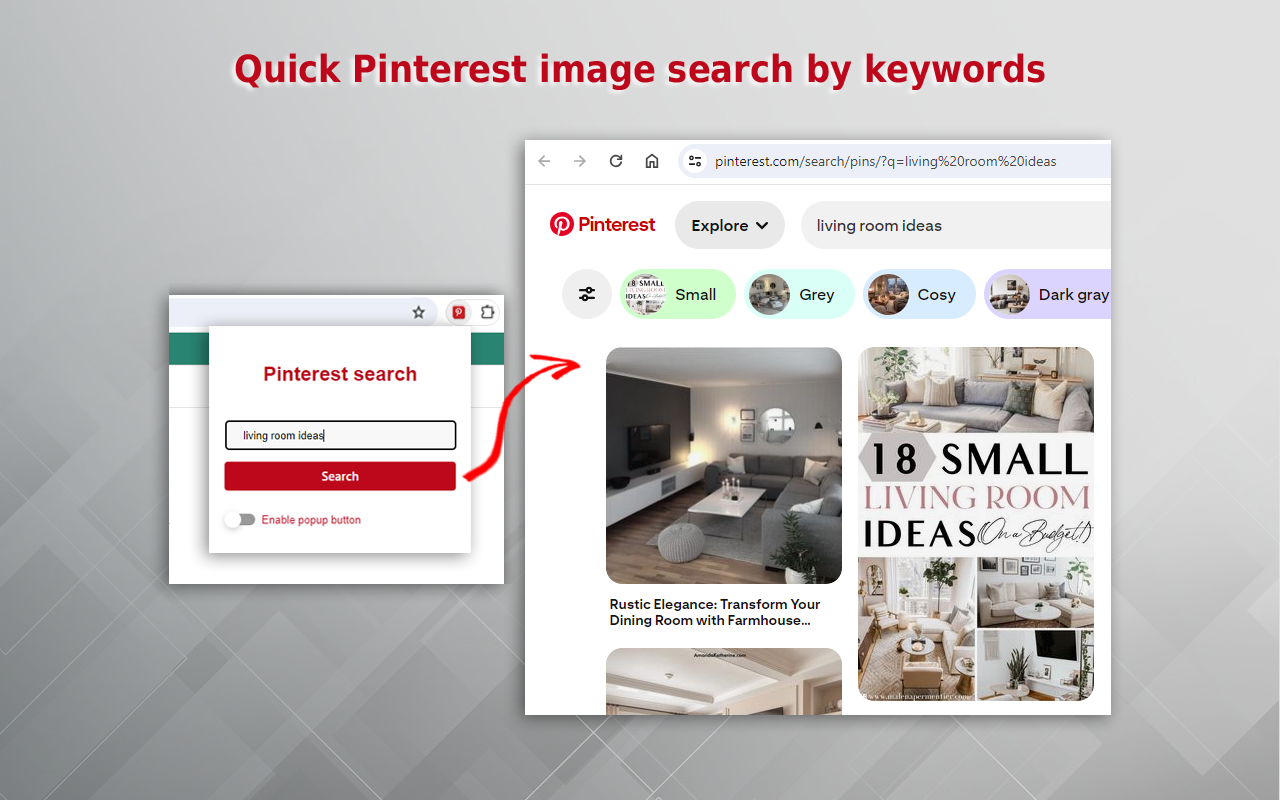Image resolution: width=1280 pixels, height=800 pixels.
Task: Open the Pinterest extension icon in toolbar
Action: point(458,312)
